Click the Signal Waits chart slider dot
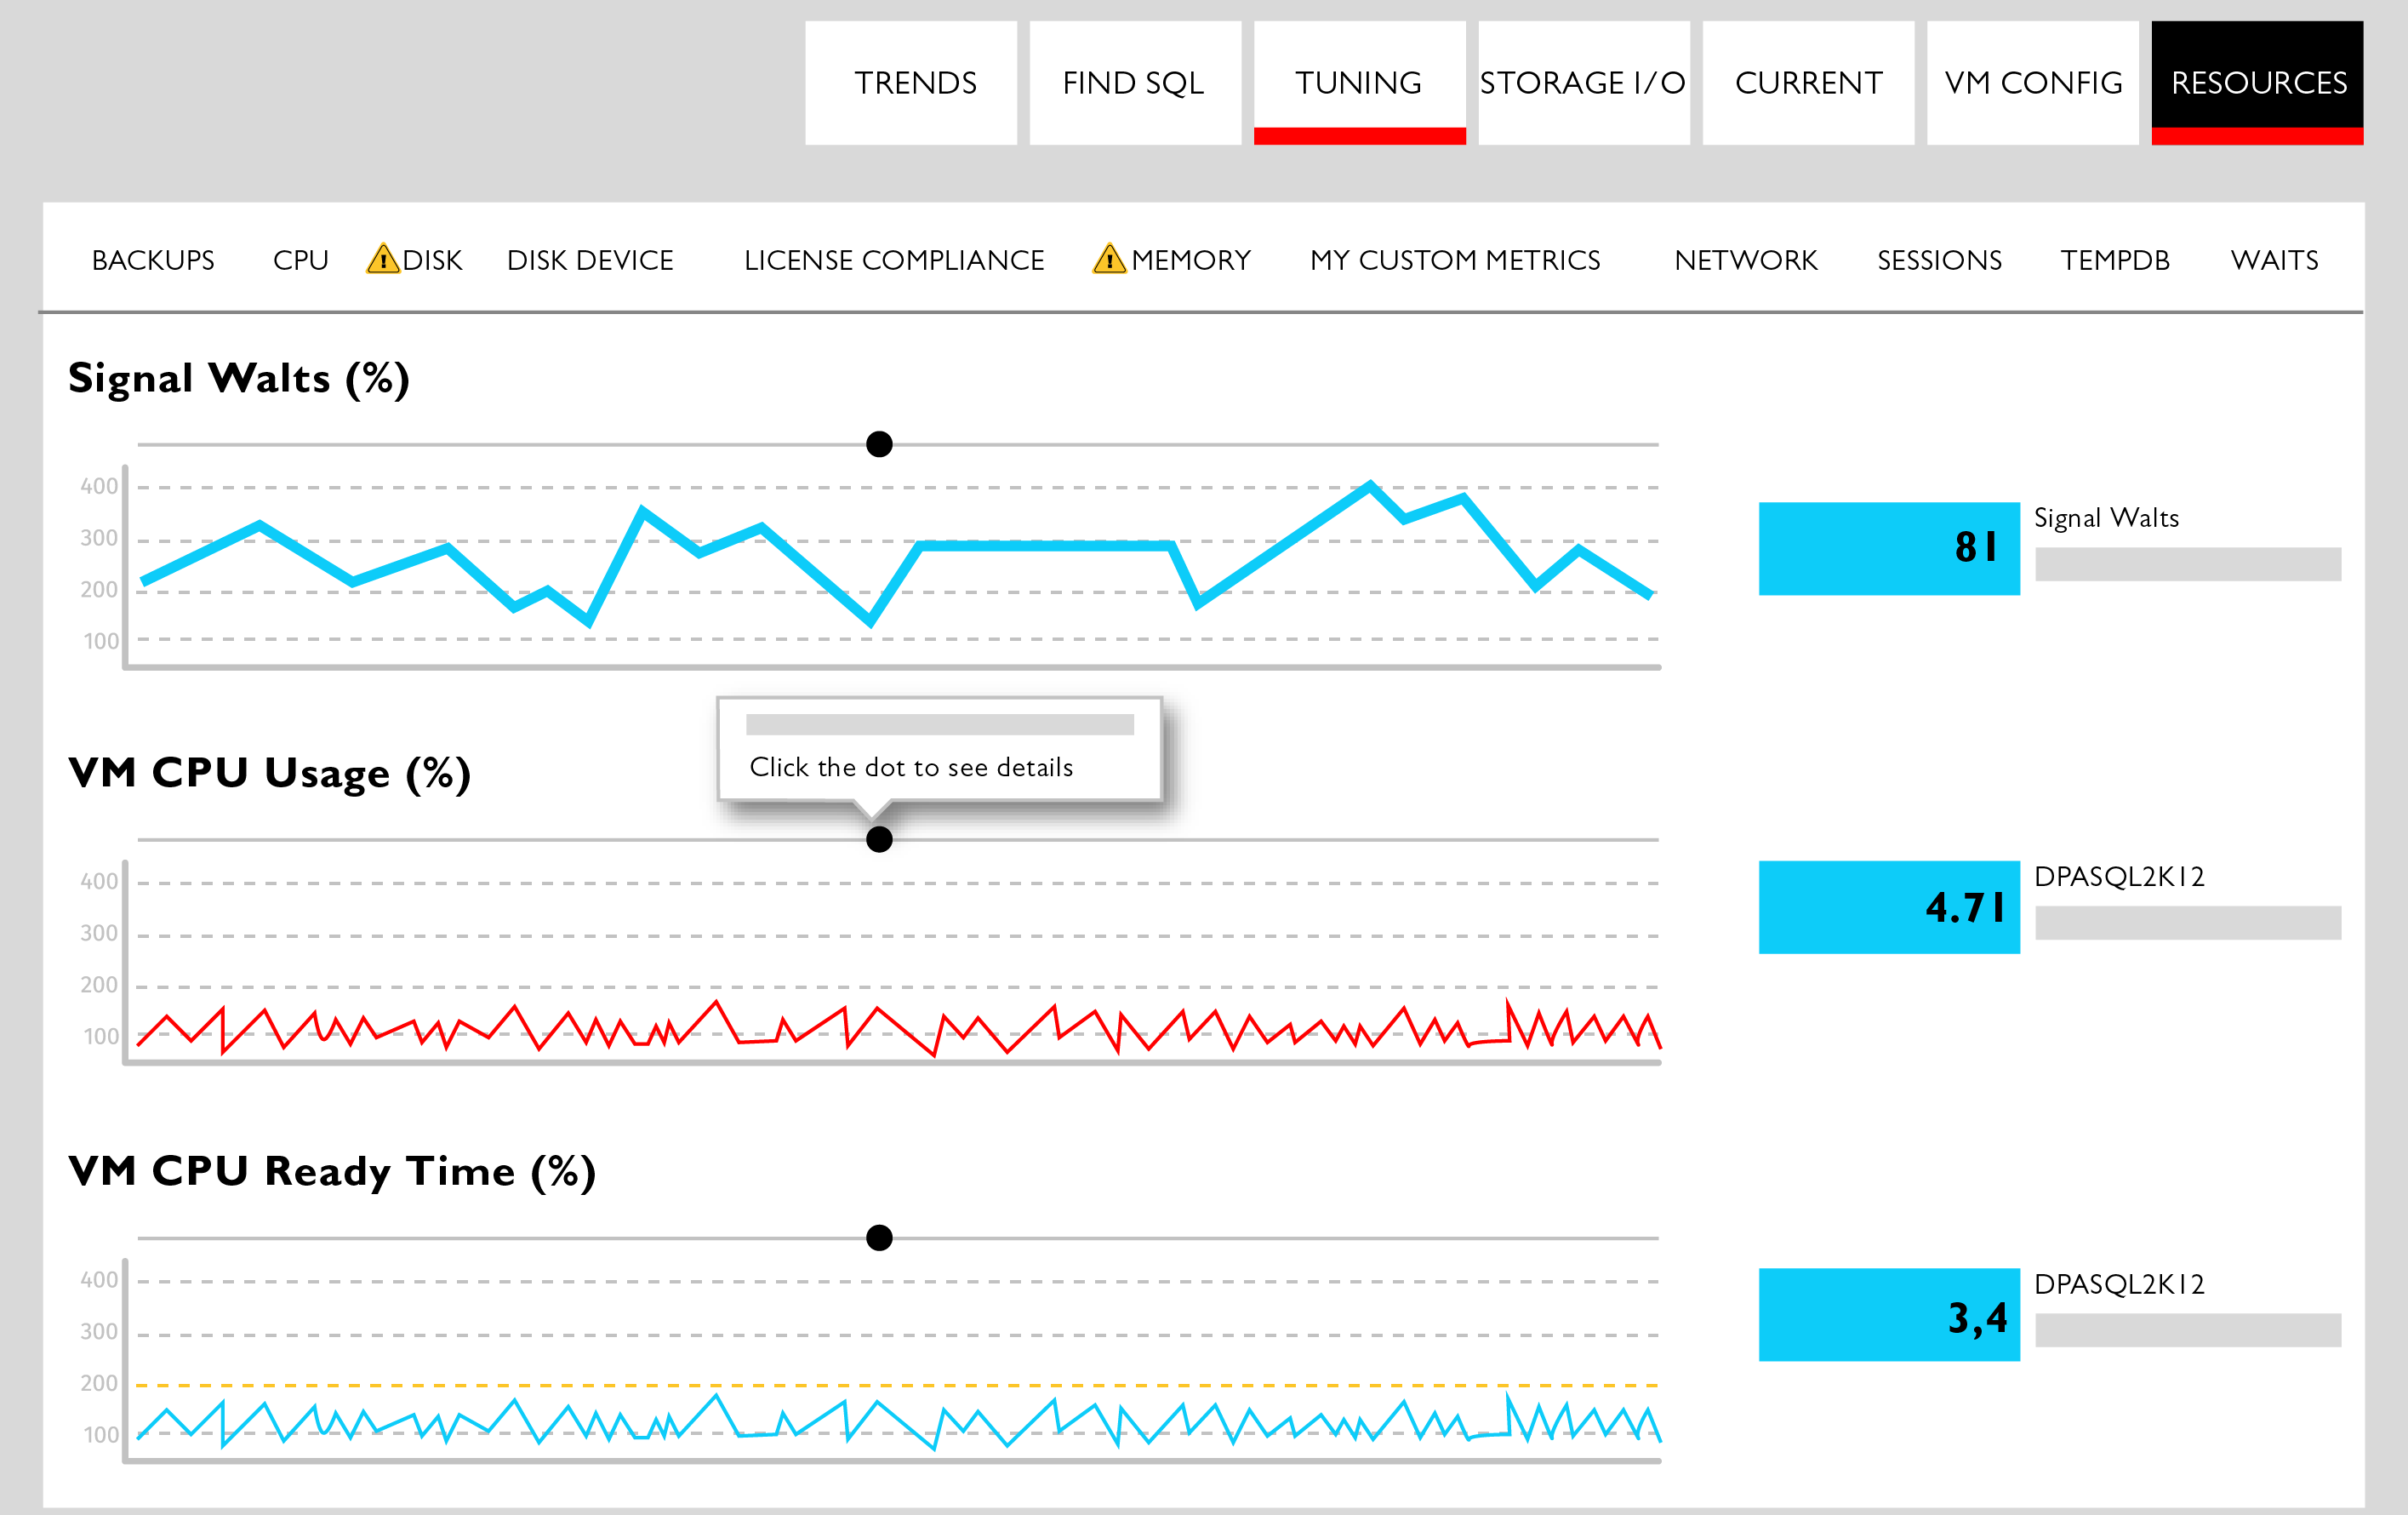Viewport: 2408px width, 1515px height. click(x=879, y=444)
